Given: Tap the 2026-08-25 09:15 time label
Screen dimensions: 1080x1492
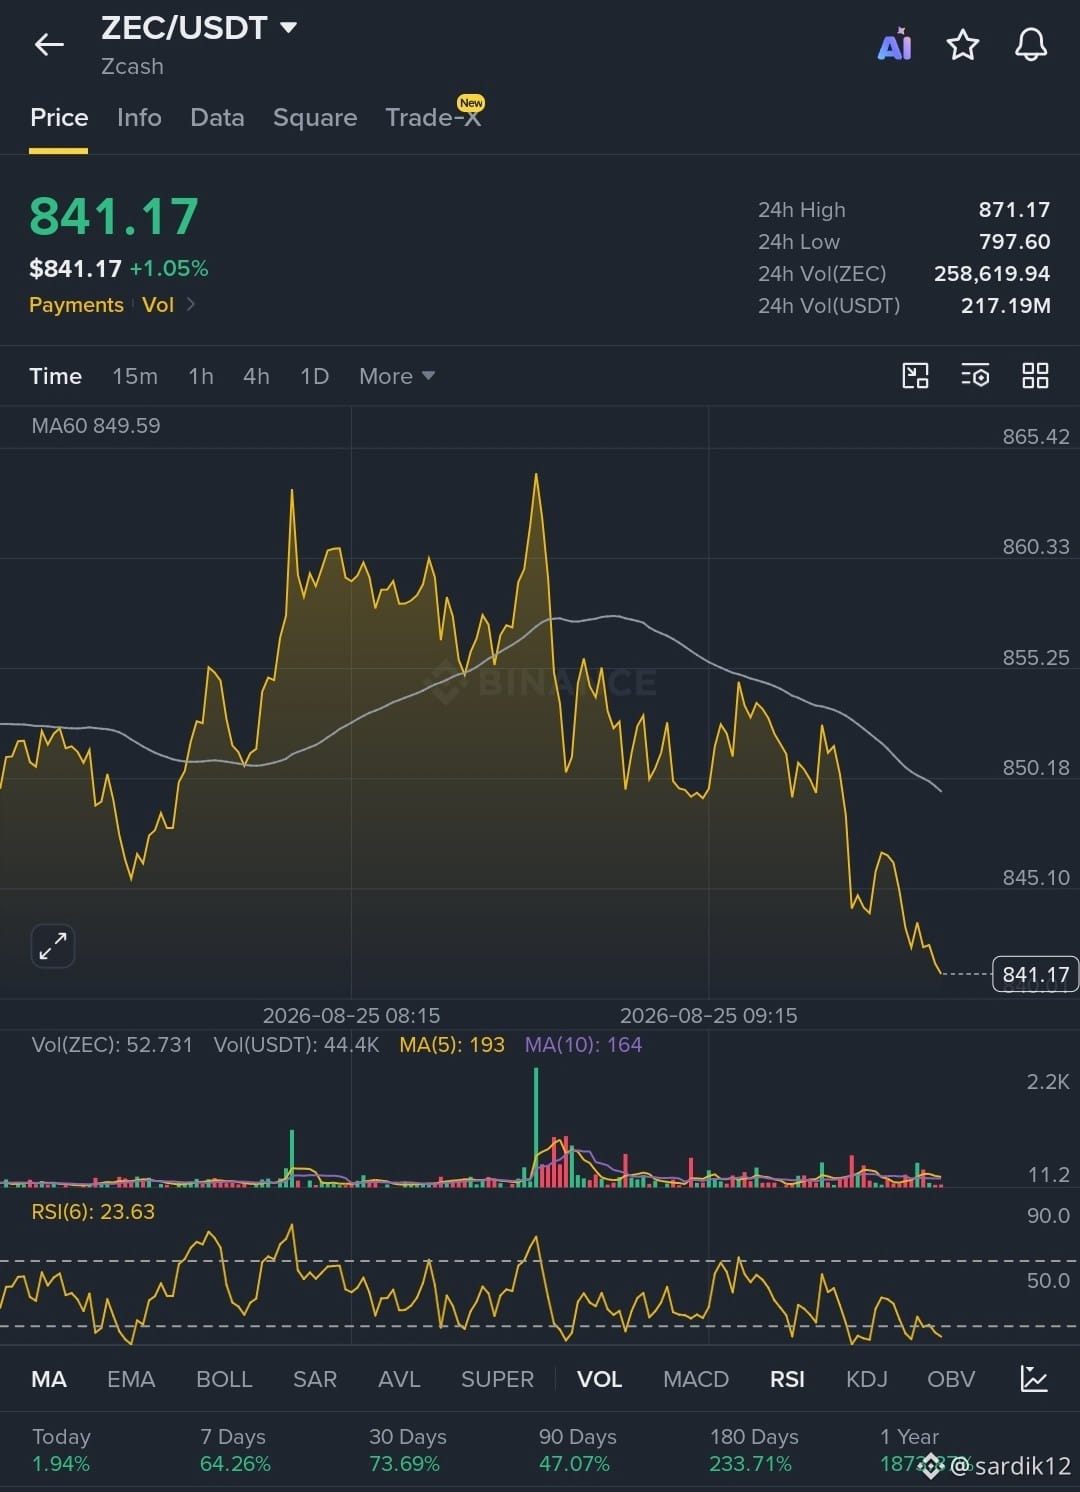Looking at the screenshot, I should [x=708, y=1016].
